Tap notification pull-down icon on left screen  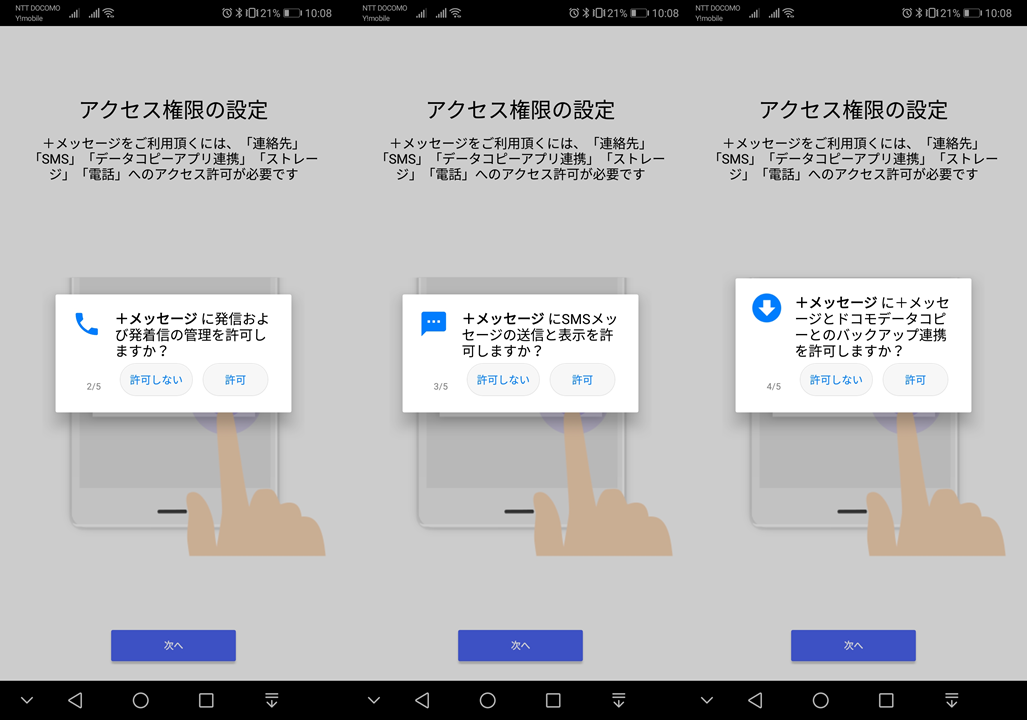(272, 700)
